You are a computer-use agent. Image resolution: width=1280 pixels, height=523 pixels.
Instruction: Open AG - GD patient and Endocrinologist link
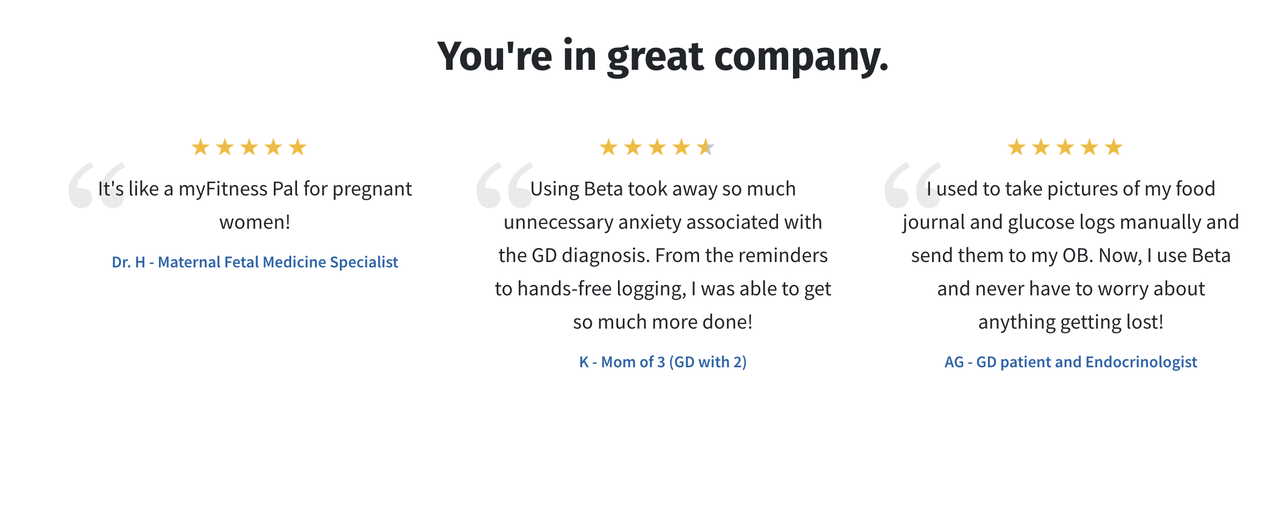[x=1071, y=362]
